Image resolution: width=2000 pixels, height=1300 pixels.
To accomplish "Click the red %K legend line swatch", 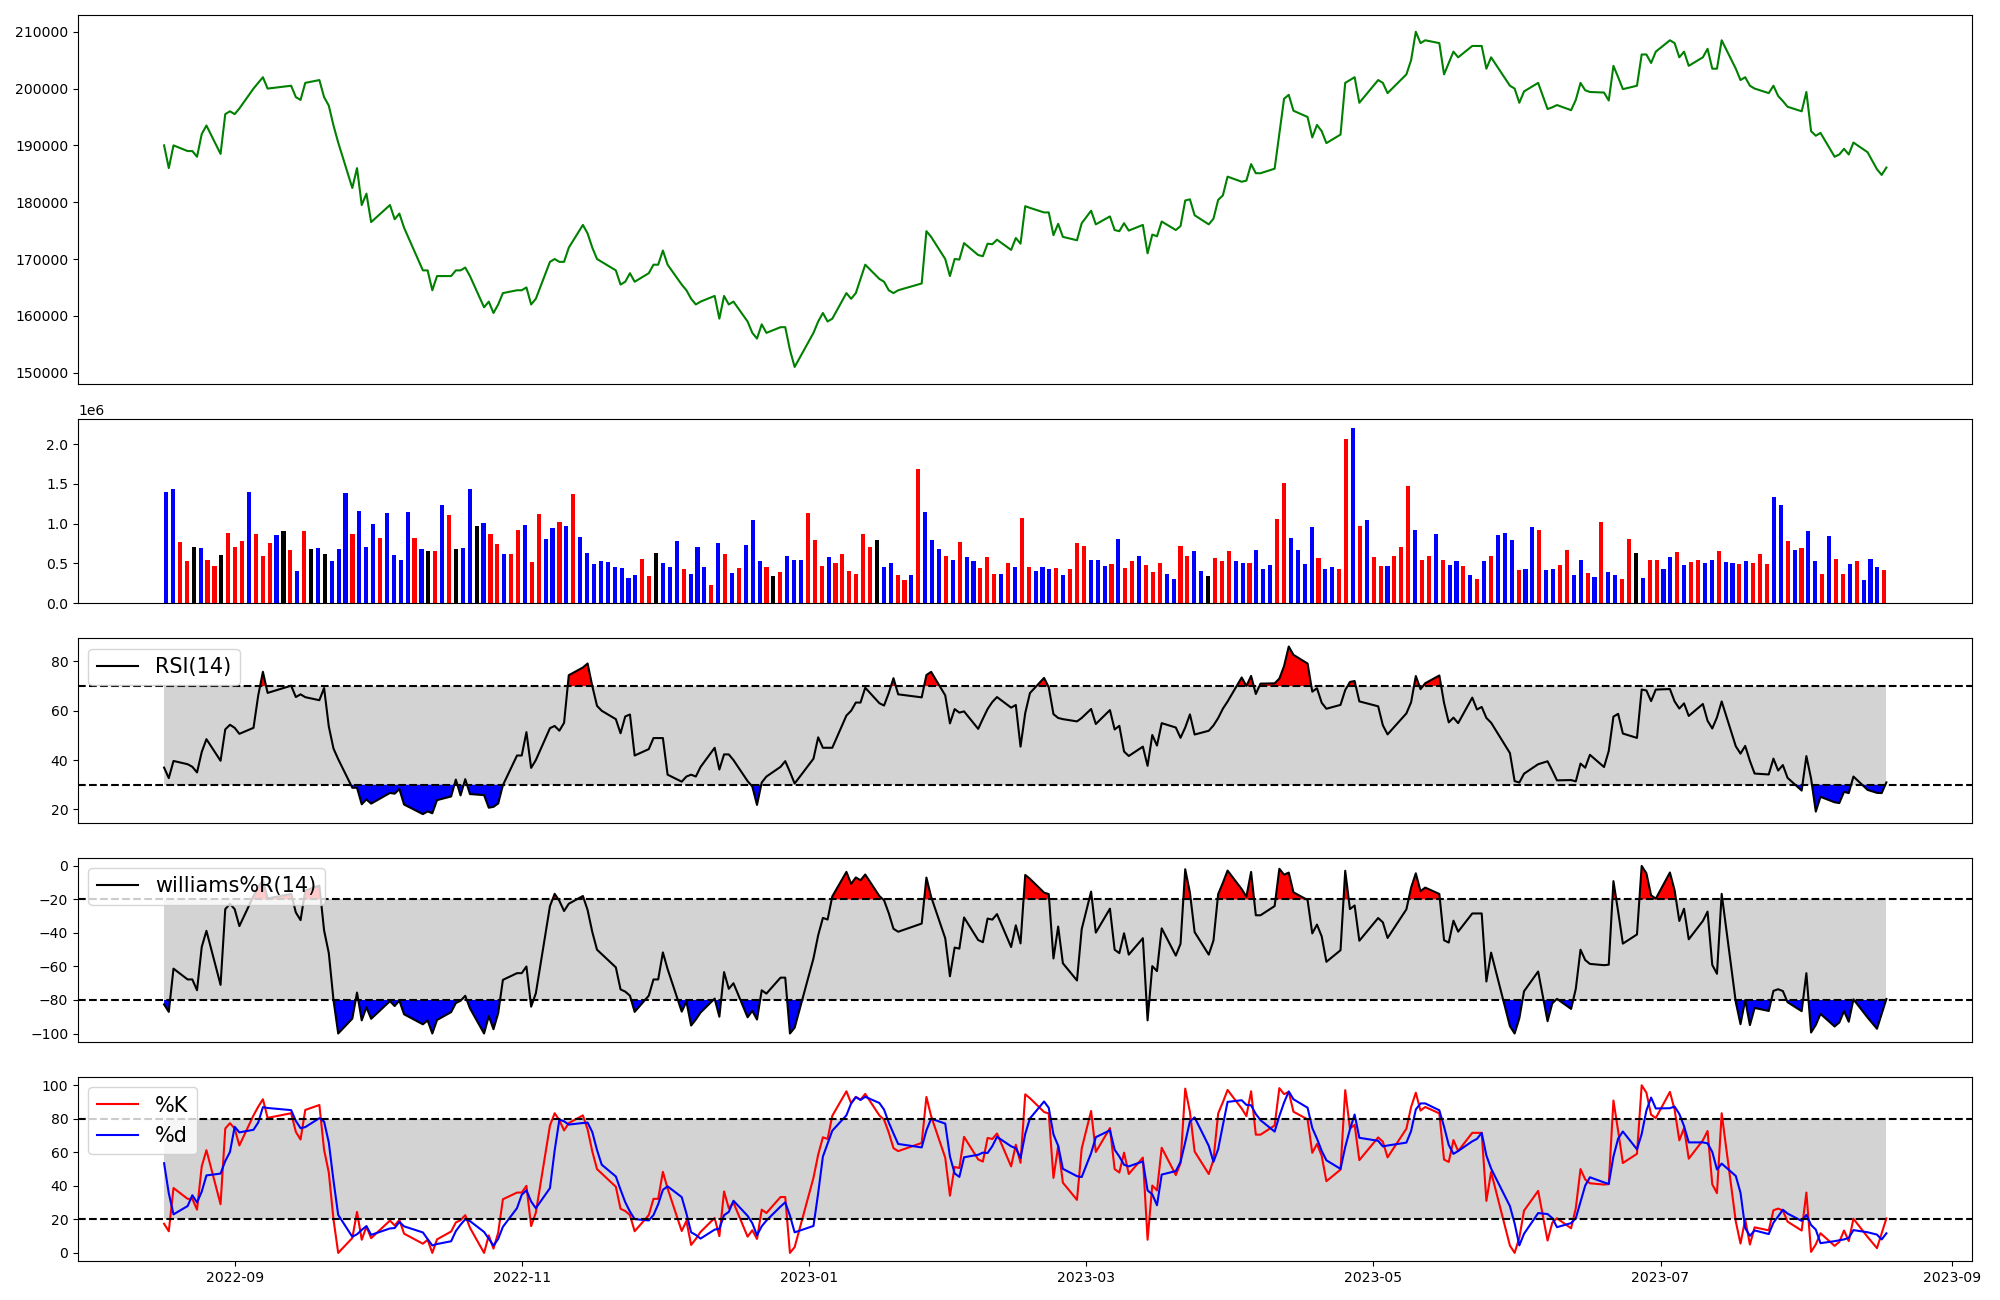I will point(117,1105).
